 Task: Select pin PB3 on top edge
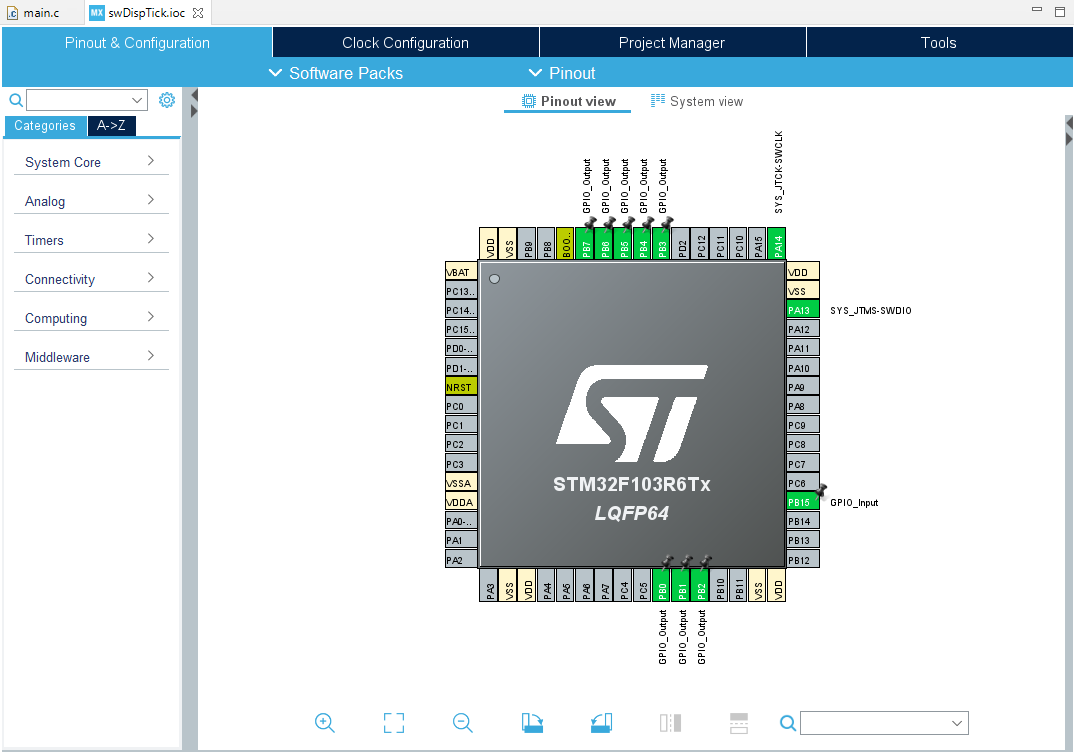tap(662, 244)
